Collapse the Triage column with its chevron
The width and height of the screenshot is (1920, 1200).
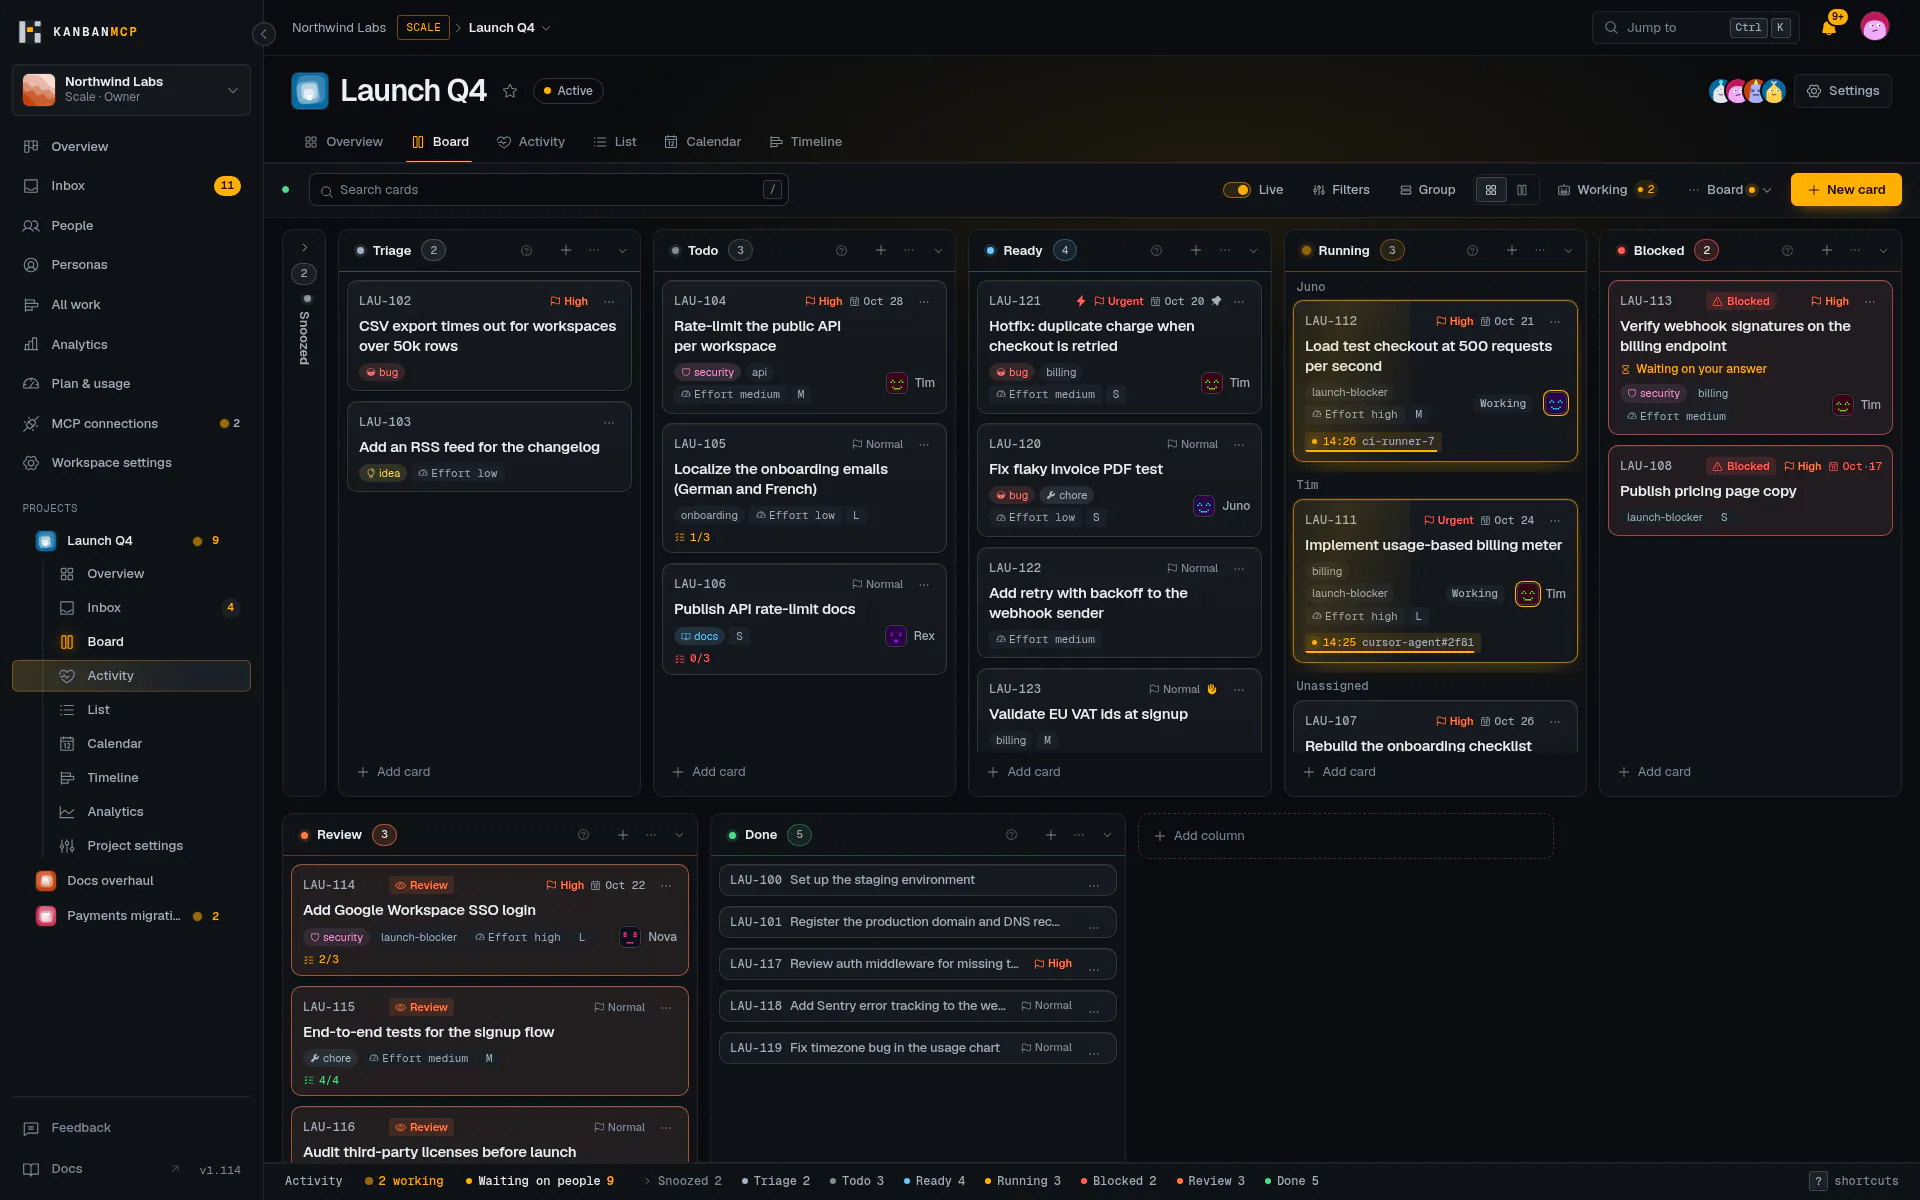tap(623, 250)
